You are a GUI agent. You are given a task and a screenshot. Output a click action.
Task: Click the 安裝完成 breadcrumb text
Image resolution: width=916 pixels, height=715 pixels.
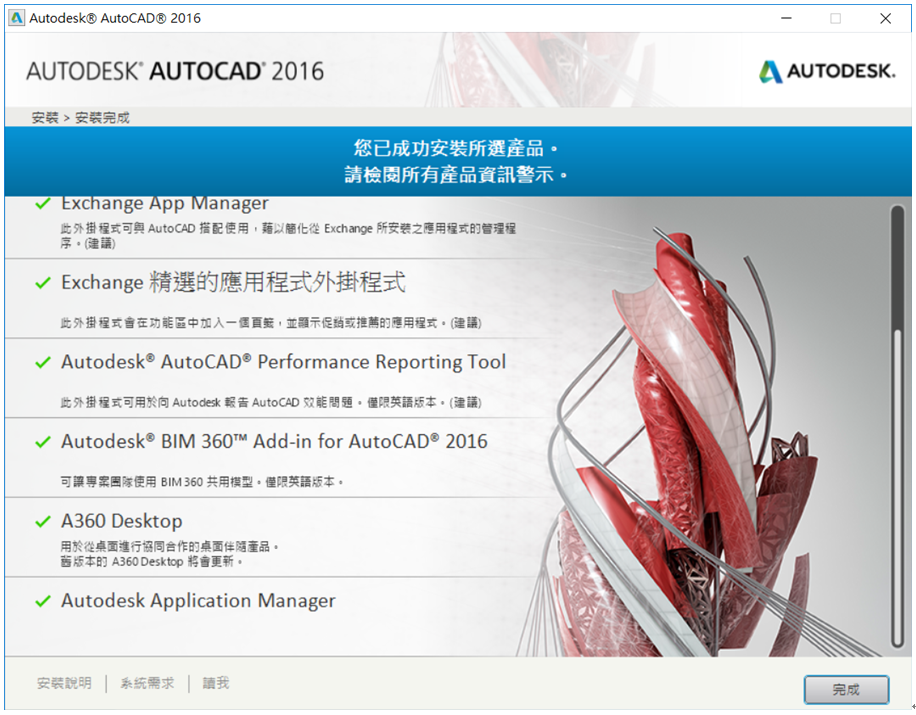pyautogui.click(x=102, y=117)
